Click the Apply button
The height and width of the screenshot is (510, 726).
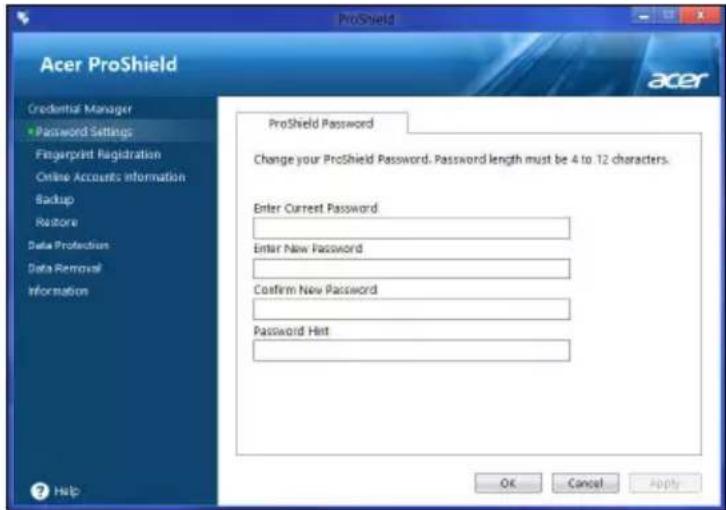pyautogui.click(x=665, y=483)
